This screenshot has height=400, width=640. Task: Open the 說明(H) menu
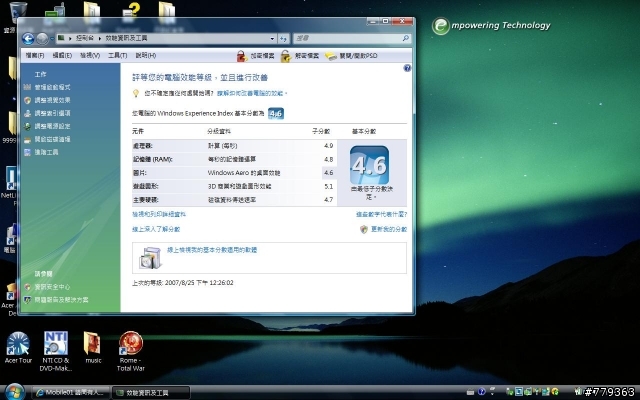click(x=146, y=56)
